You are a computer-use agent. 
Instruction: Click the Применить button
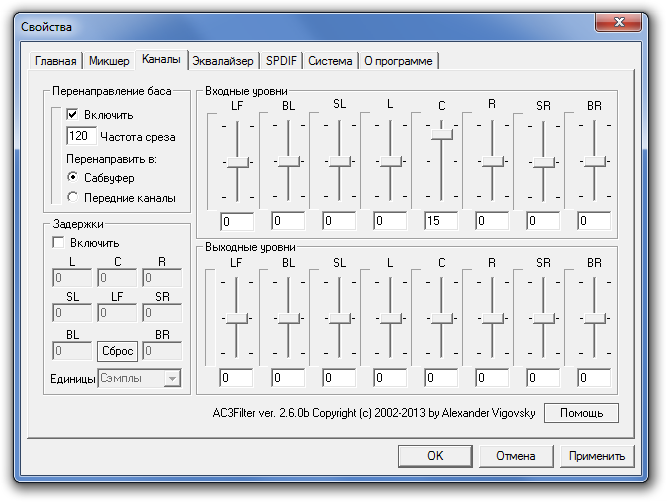point(597,456)
